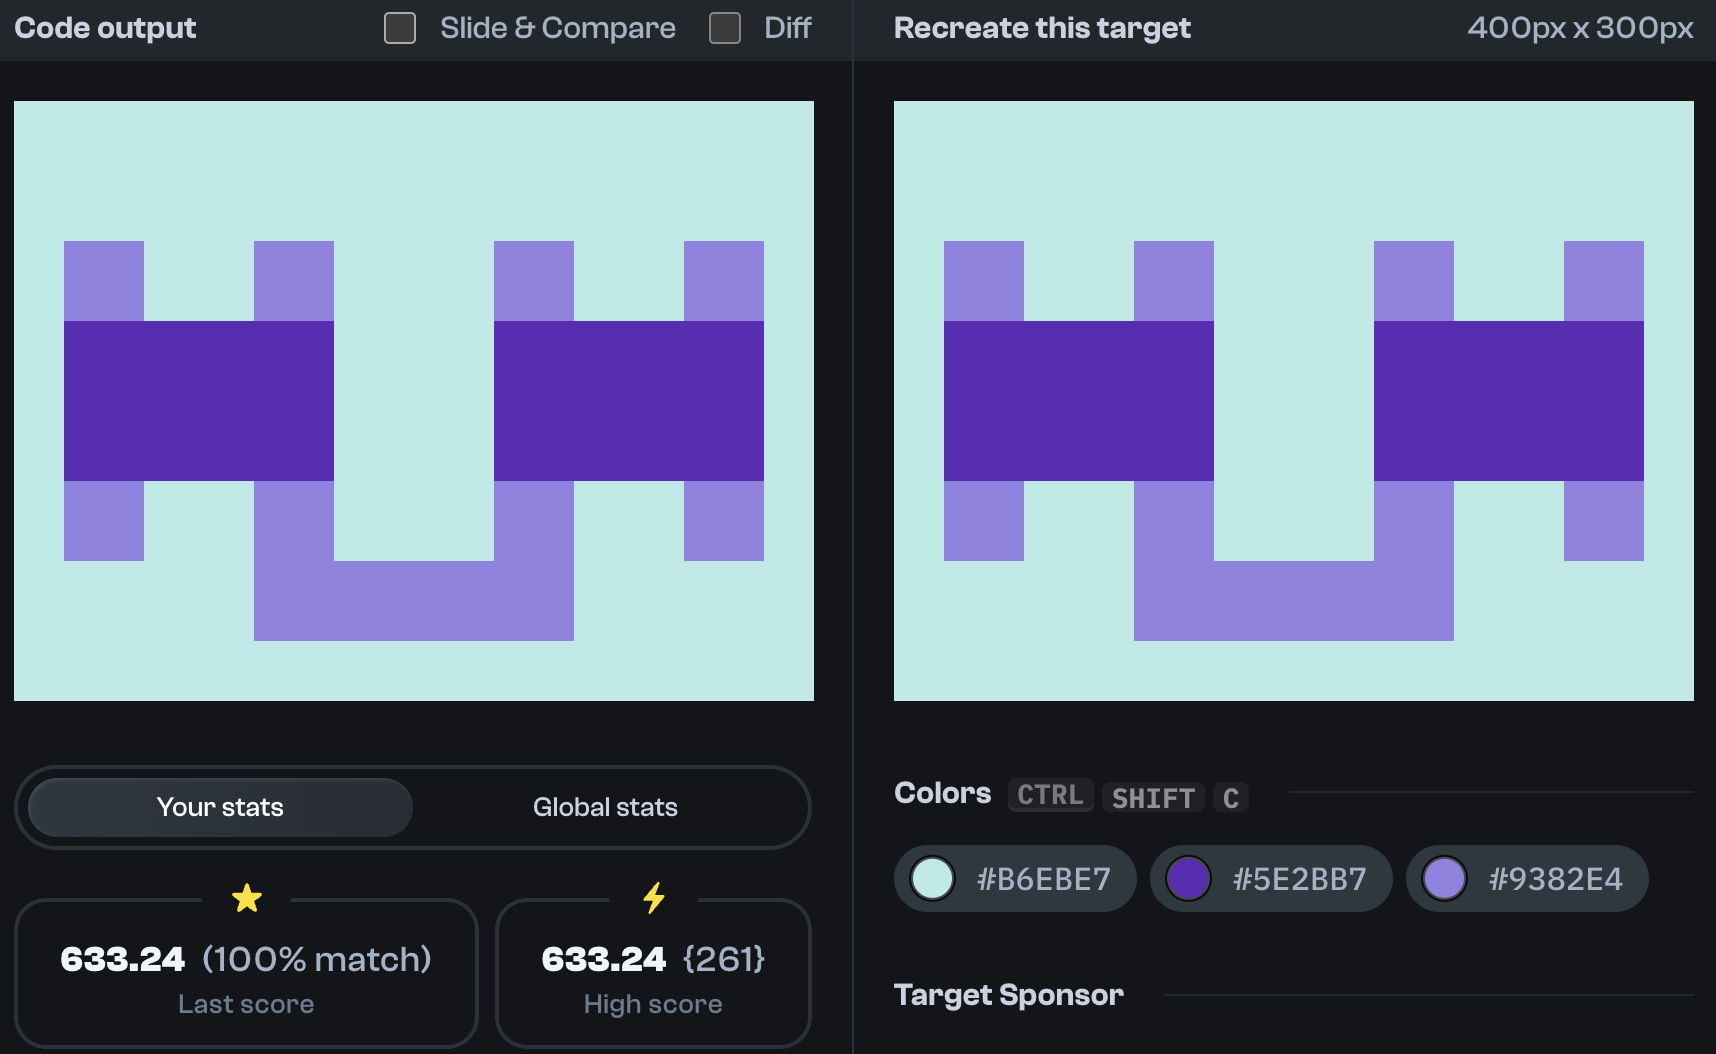The width and height of the screenshot is (1716, 1054).
Task: Toggle Slide & Compare checkbox off
Action: 399,28
